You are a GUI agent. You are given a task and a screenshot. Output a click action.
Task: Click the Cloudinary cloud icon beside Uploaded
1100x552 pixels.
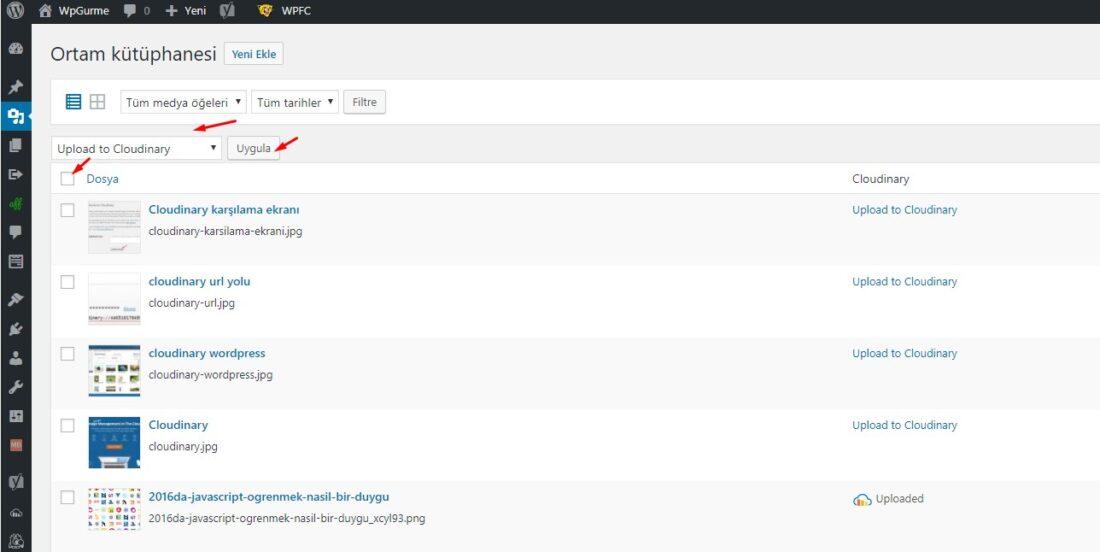862,499
